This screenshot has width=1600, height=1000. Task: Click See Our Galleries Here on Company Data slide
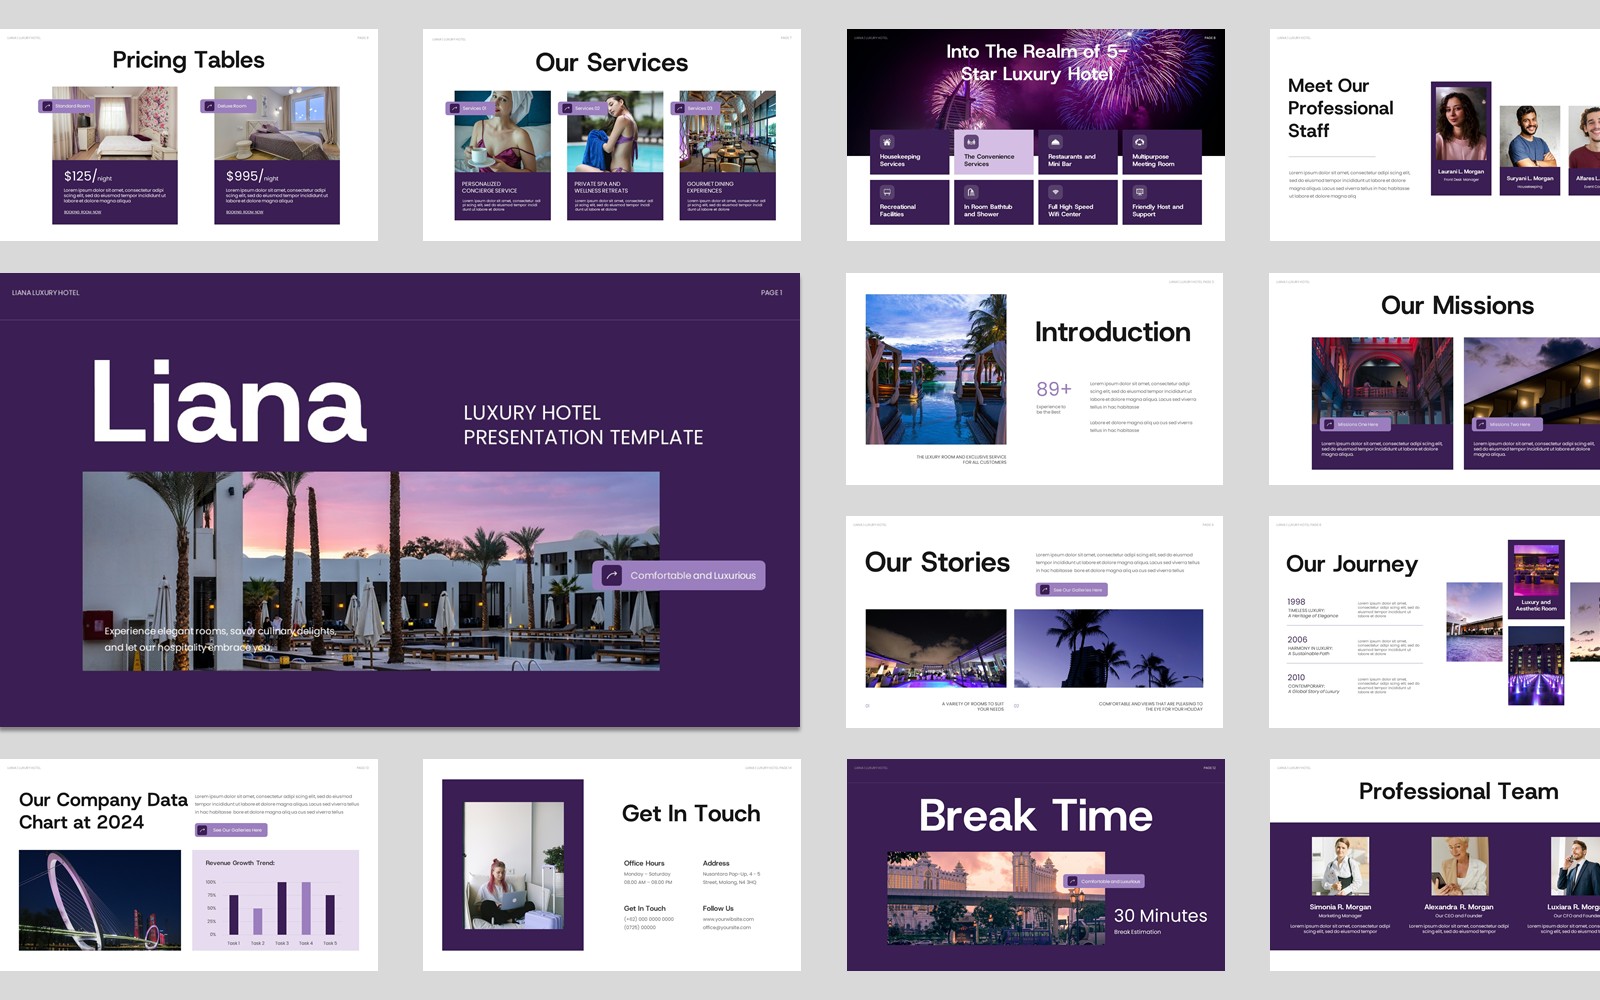232,830
